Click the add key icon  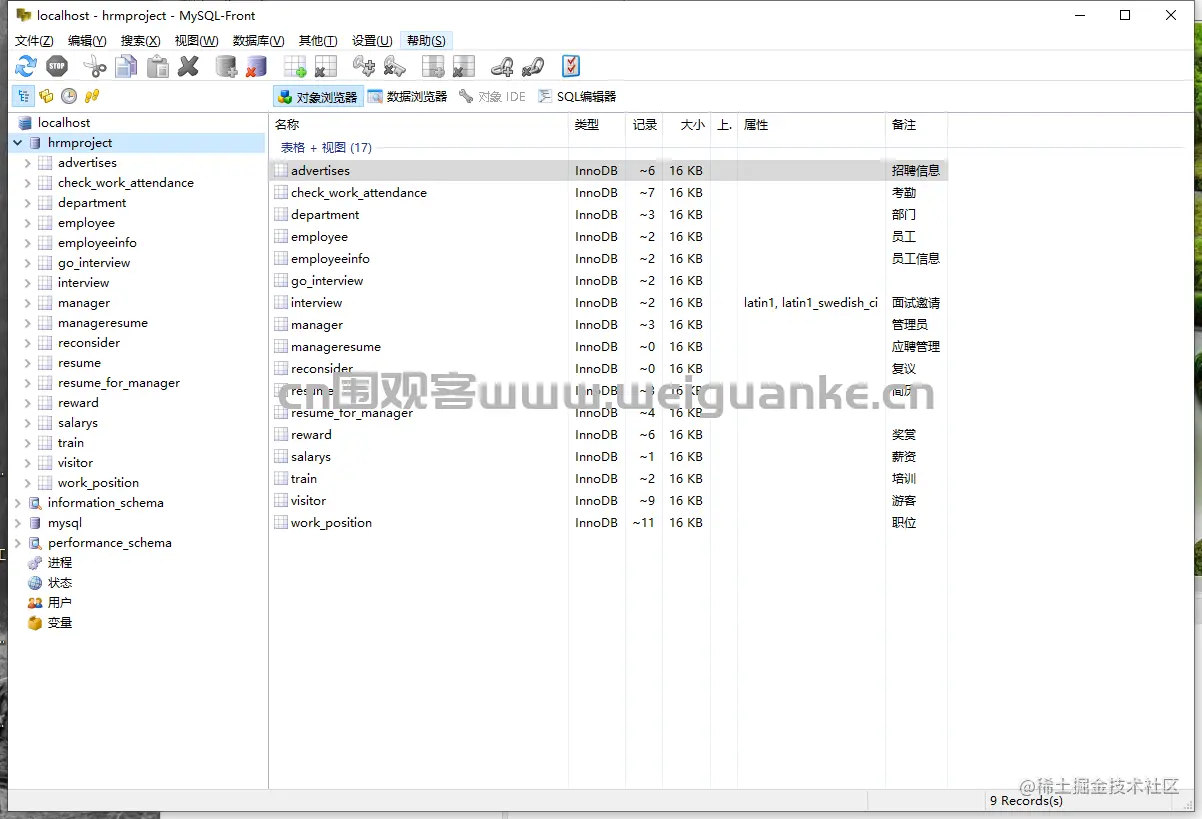364,67
